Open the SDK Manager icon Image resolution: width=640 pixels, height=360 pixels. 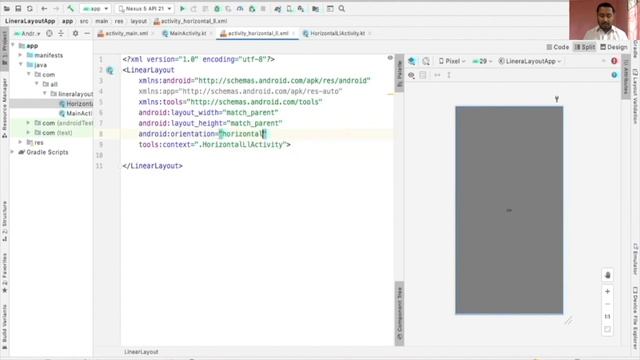pyautogui.click(x=301, y=9)
